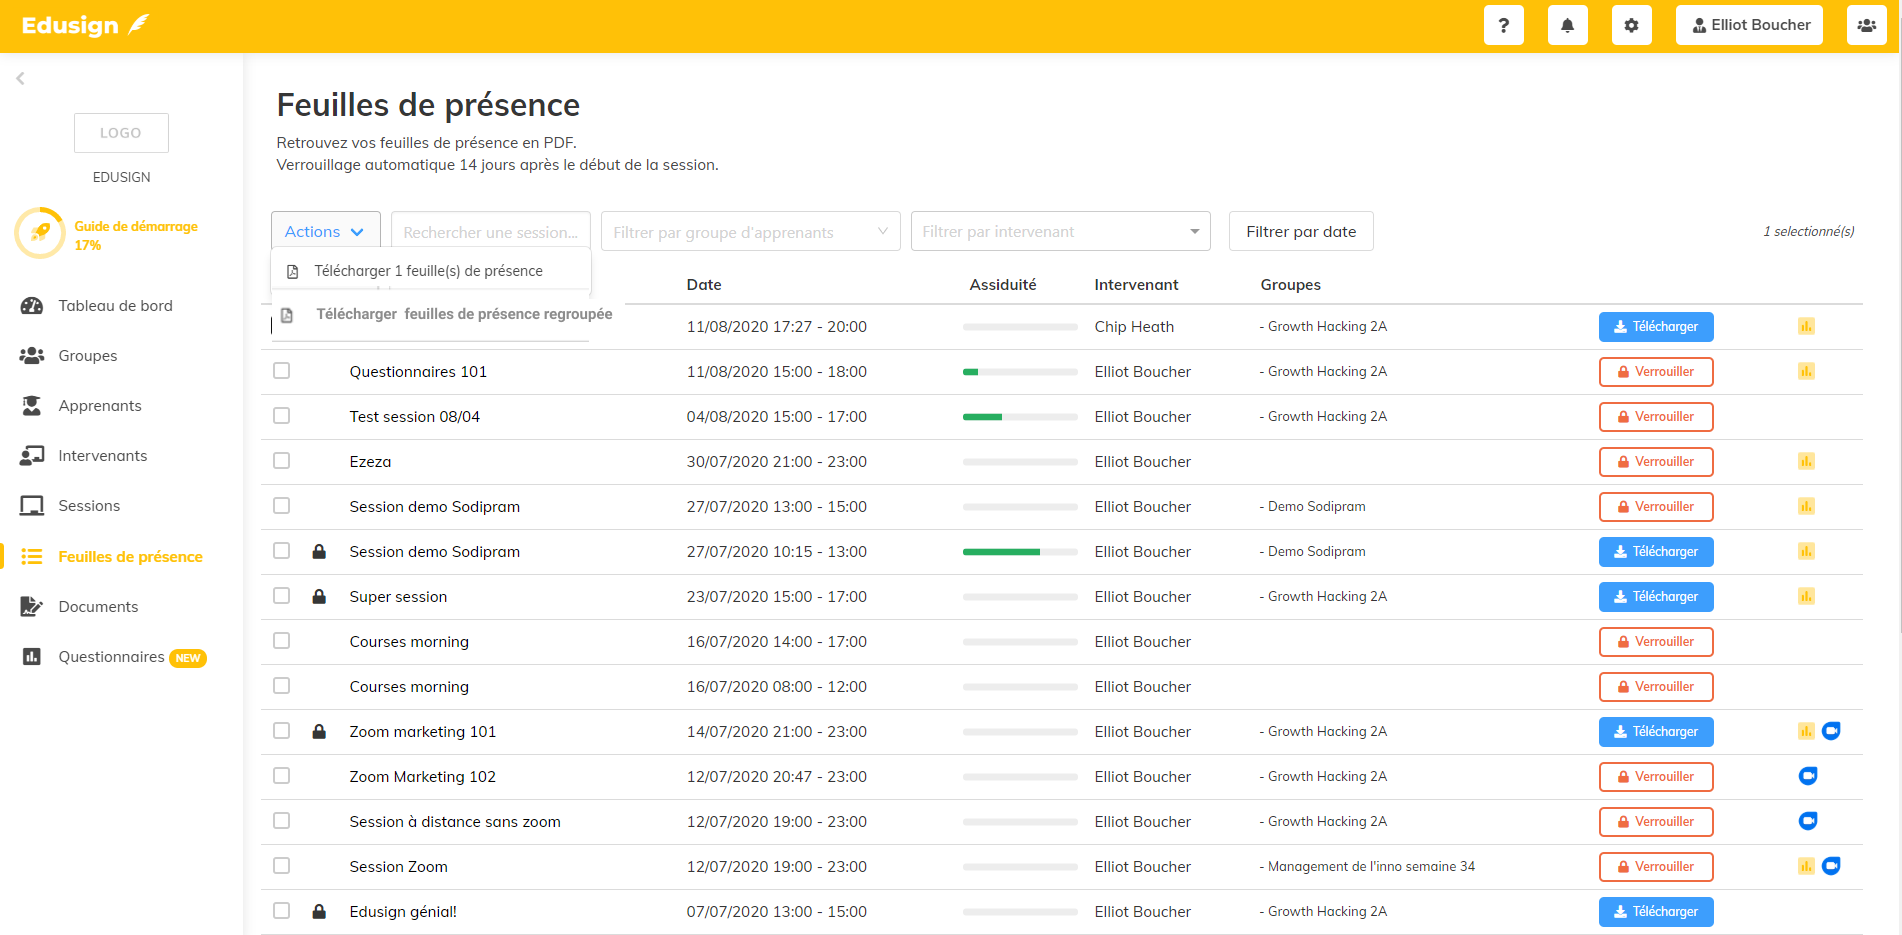
Task: Click yellow stats icon on Questionnaires 101 row
Action: (1806, 371)
